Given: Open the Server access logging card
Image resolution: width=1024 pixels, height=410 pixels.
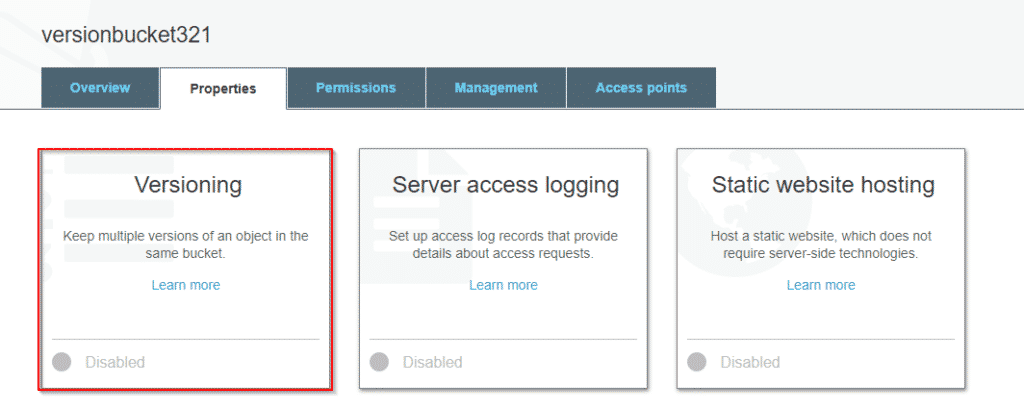Looking at the screenshot, I should pyautogui.click(x=503, y=268).
